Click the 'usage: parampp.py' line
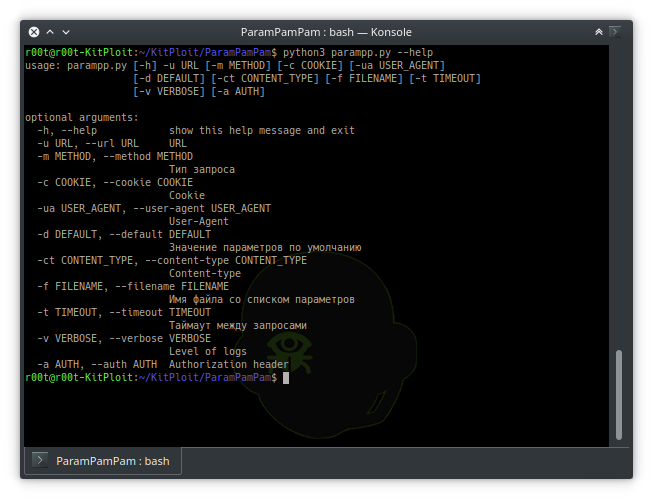653x499 pixels. pyautogui.click(x=235, y=65)
